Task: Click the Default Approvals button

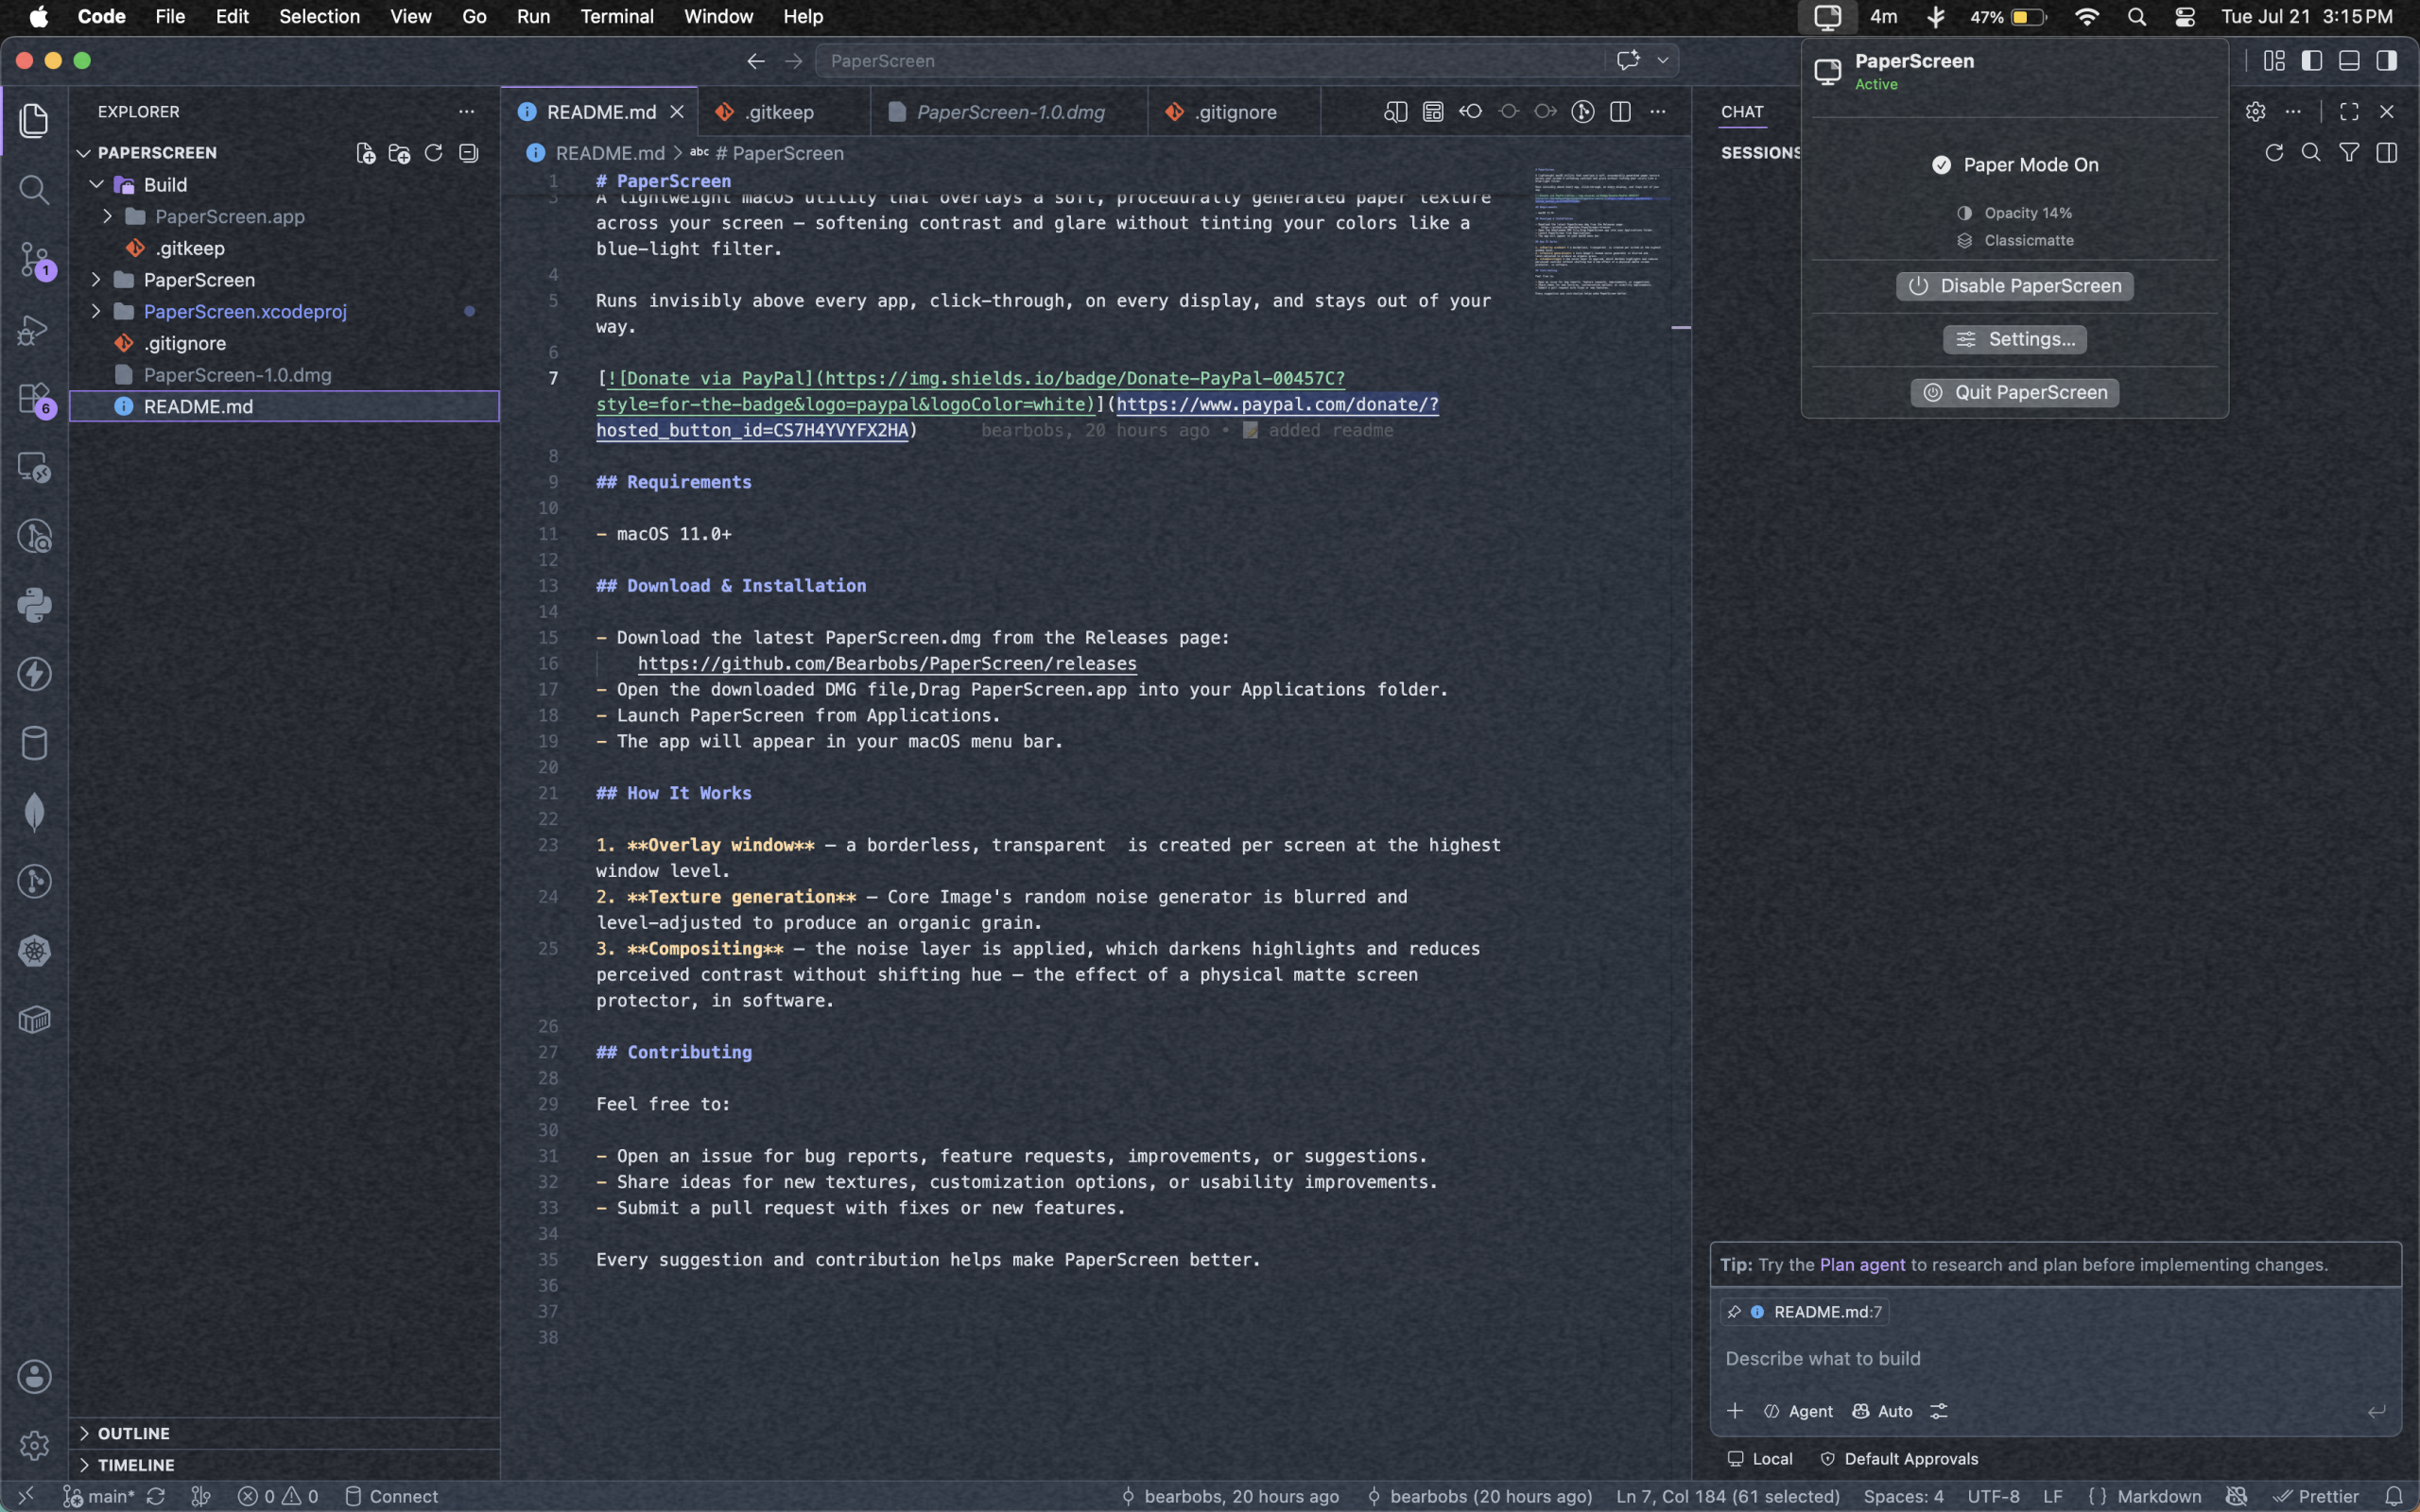Action: 1899,1459
